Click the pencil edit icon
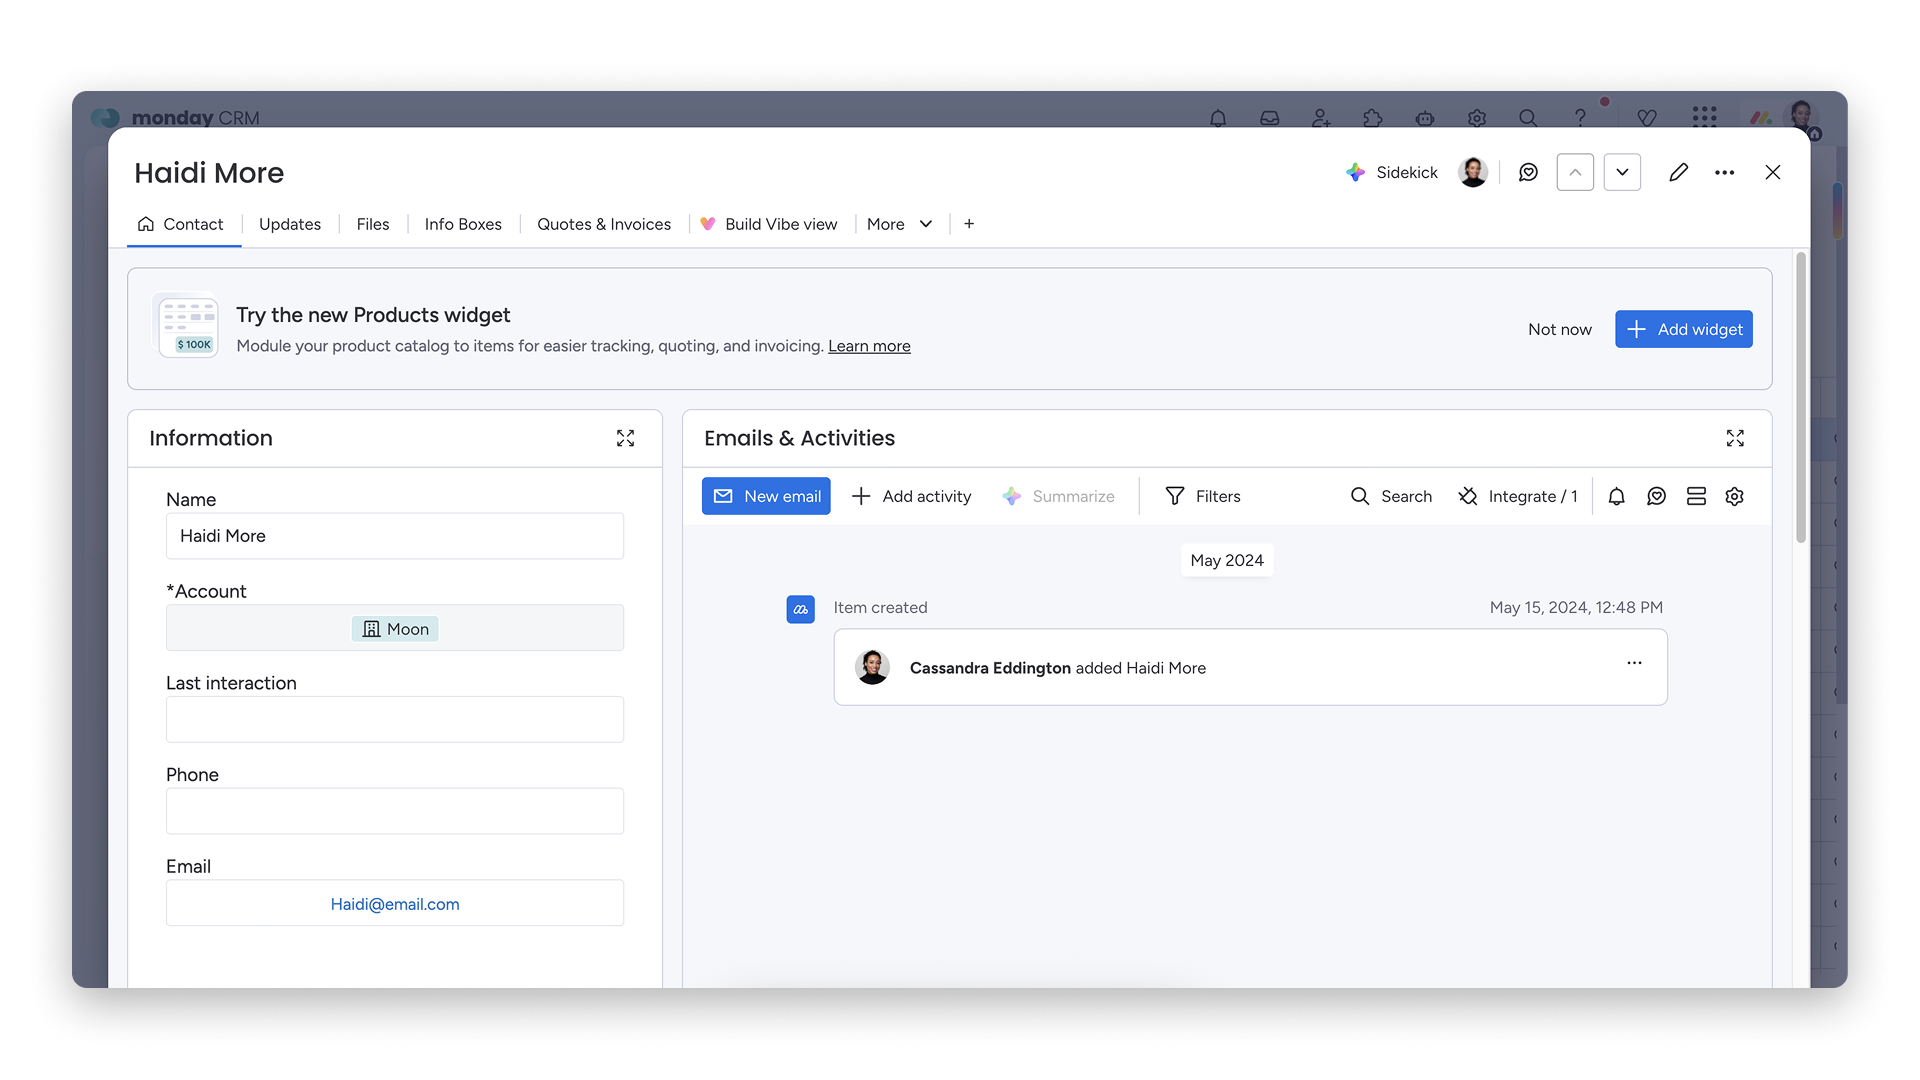 [x=1679, y=172]
